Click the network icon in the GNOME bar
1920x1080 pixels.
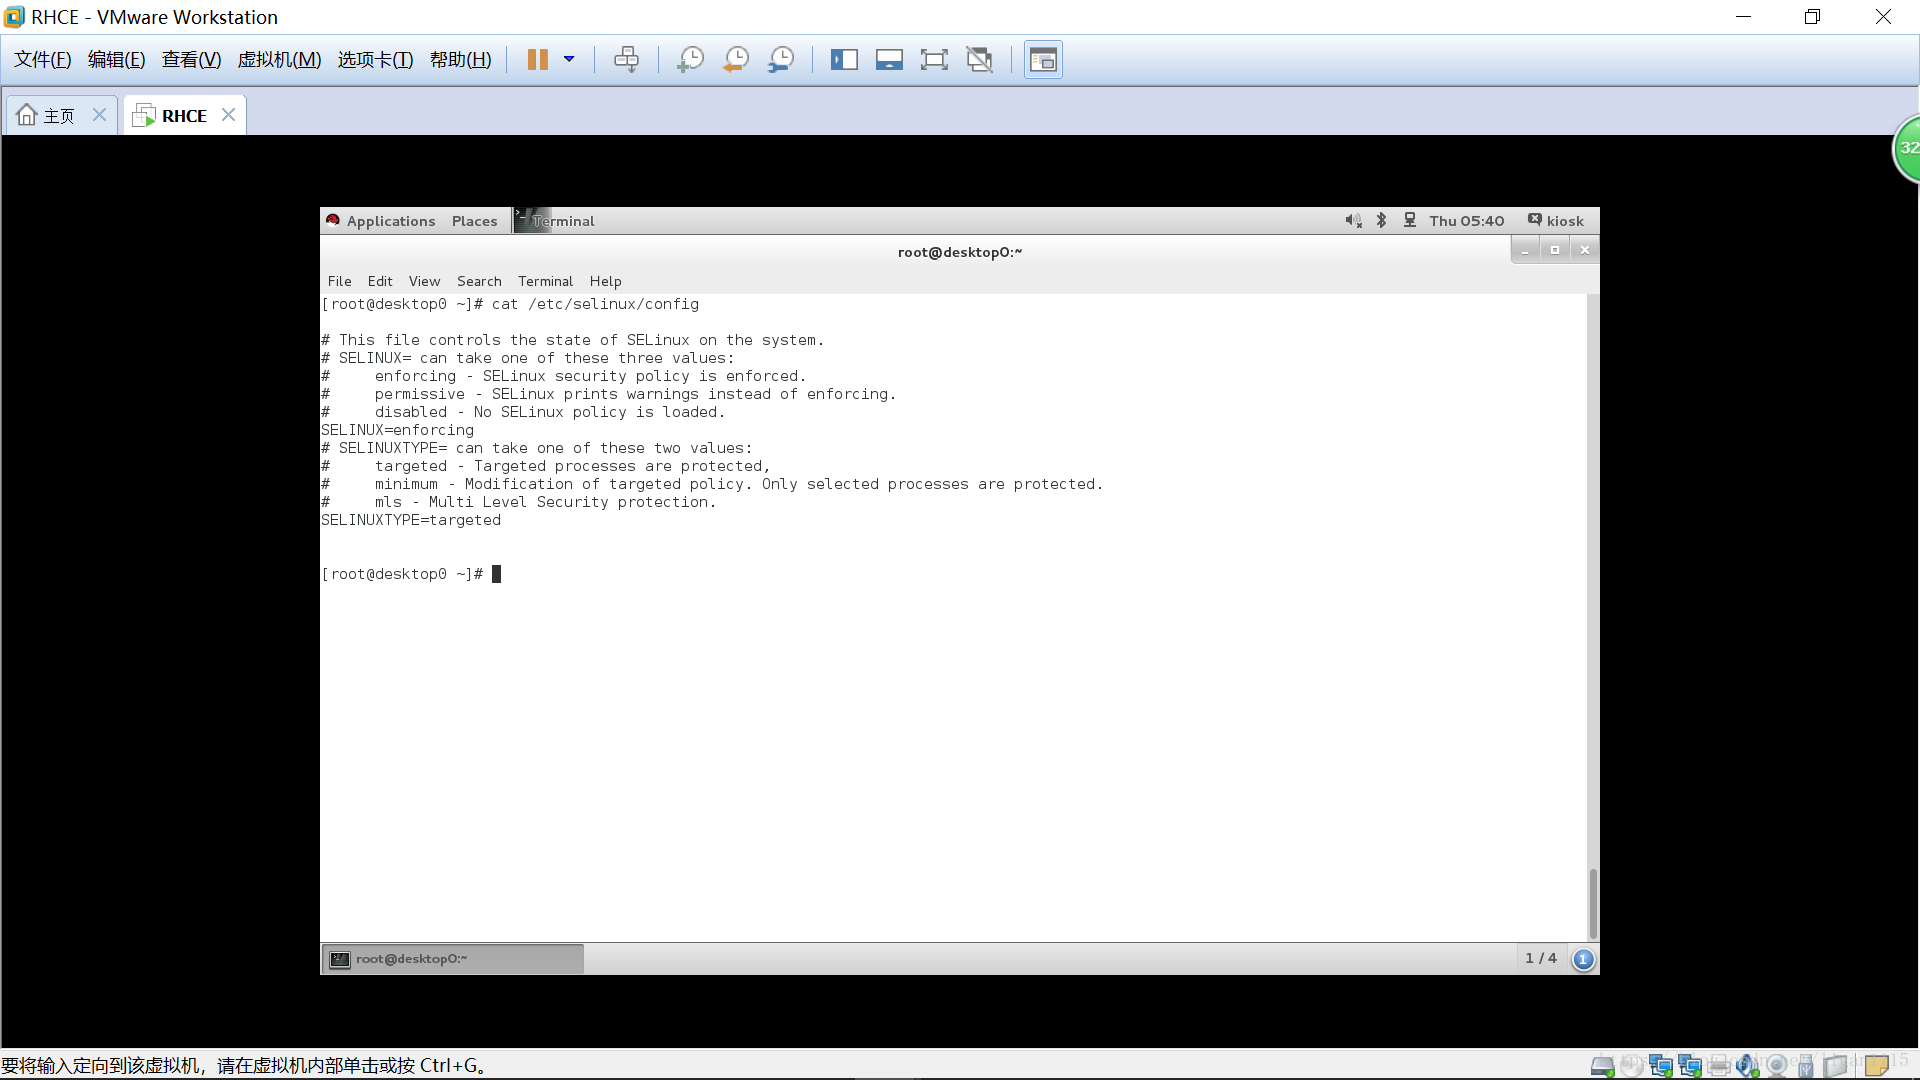tap(1409, 221)
